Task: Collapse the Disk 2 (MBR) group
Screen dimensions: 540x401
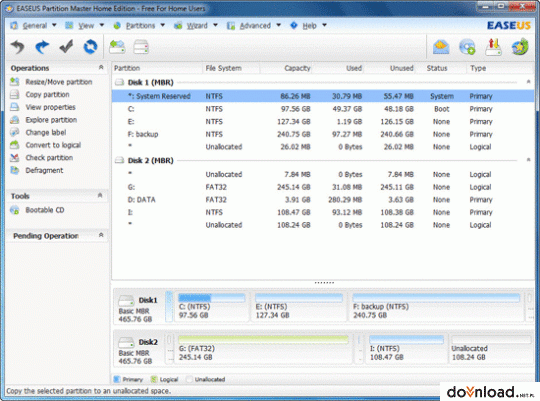Action: click(528, 160)
